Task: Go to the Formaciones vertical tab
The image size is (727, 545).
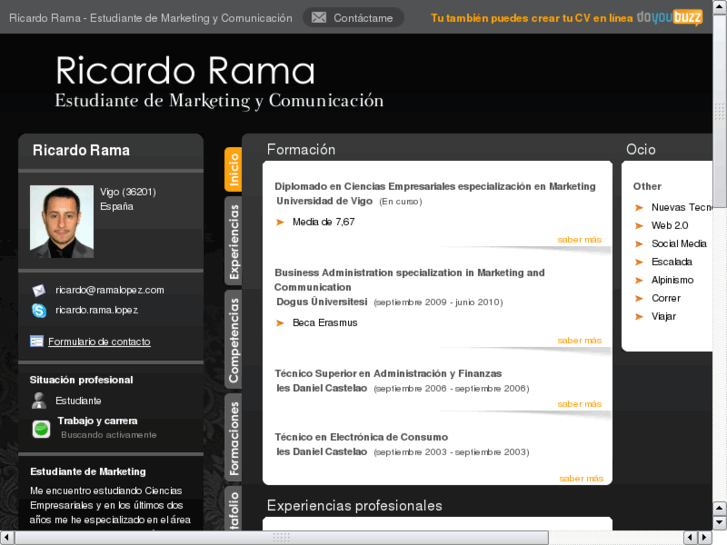Action: click(233, 437)
